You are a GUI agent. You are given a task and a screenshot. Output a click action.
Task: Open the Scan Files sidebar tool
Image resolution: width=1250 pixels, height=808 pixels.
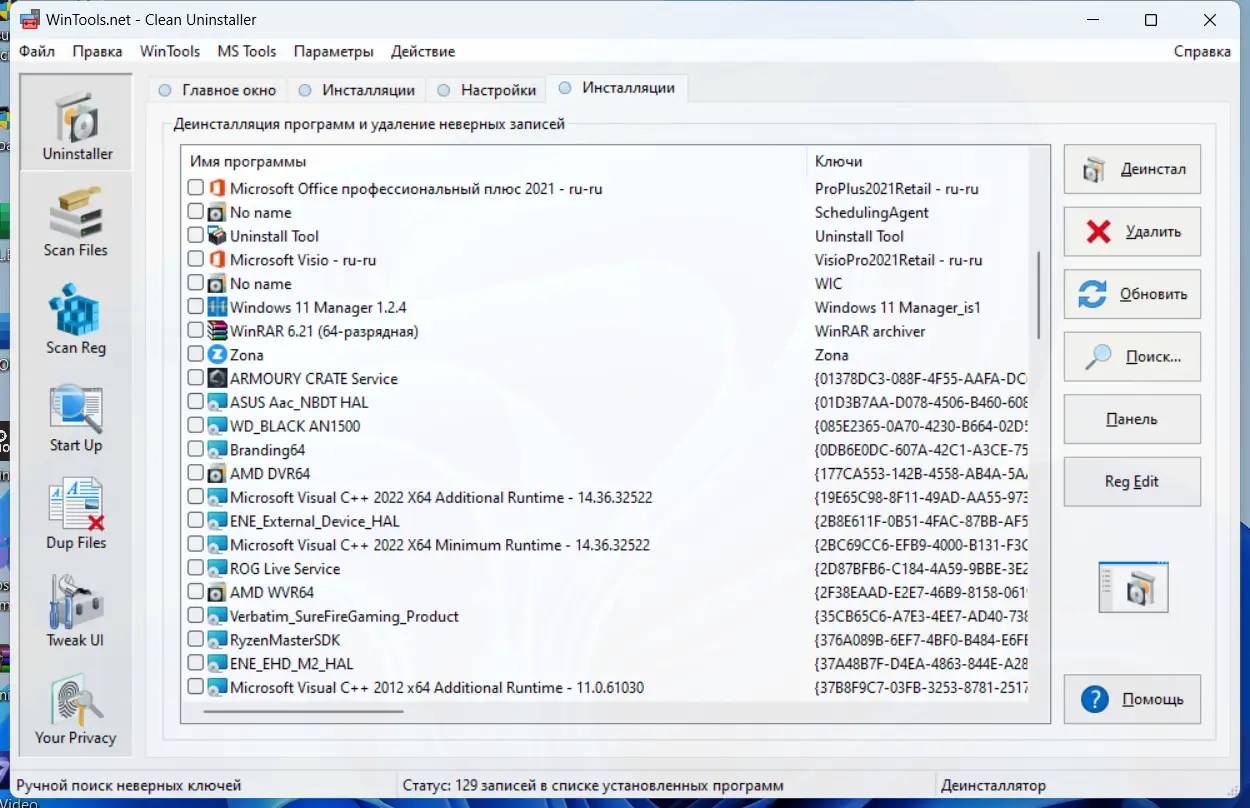[x=76, y=222]
